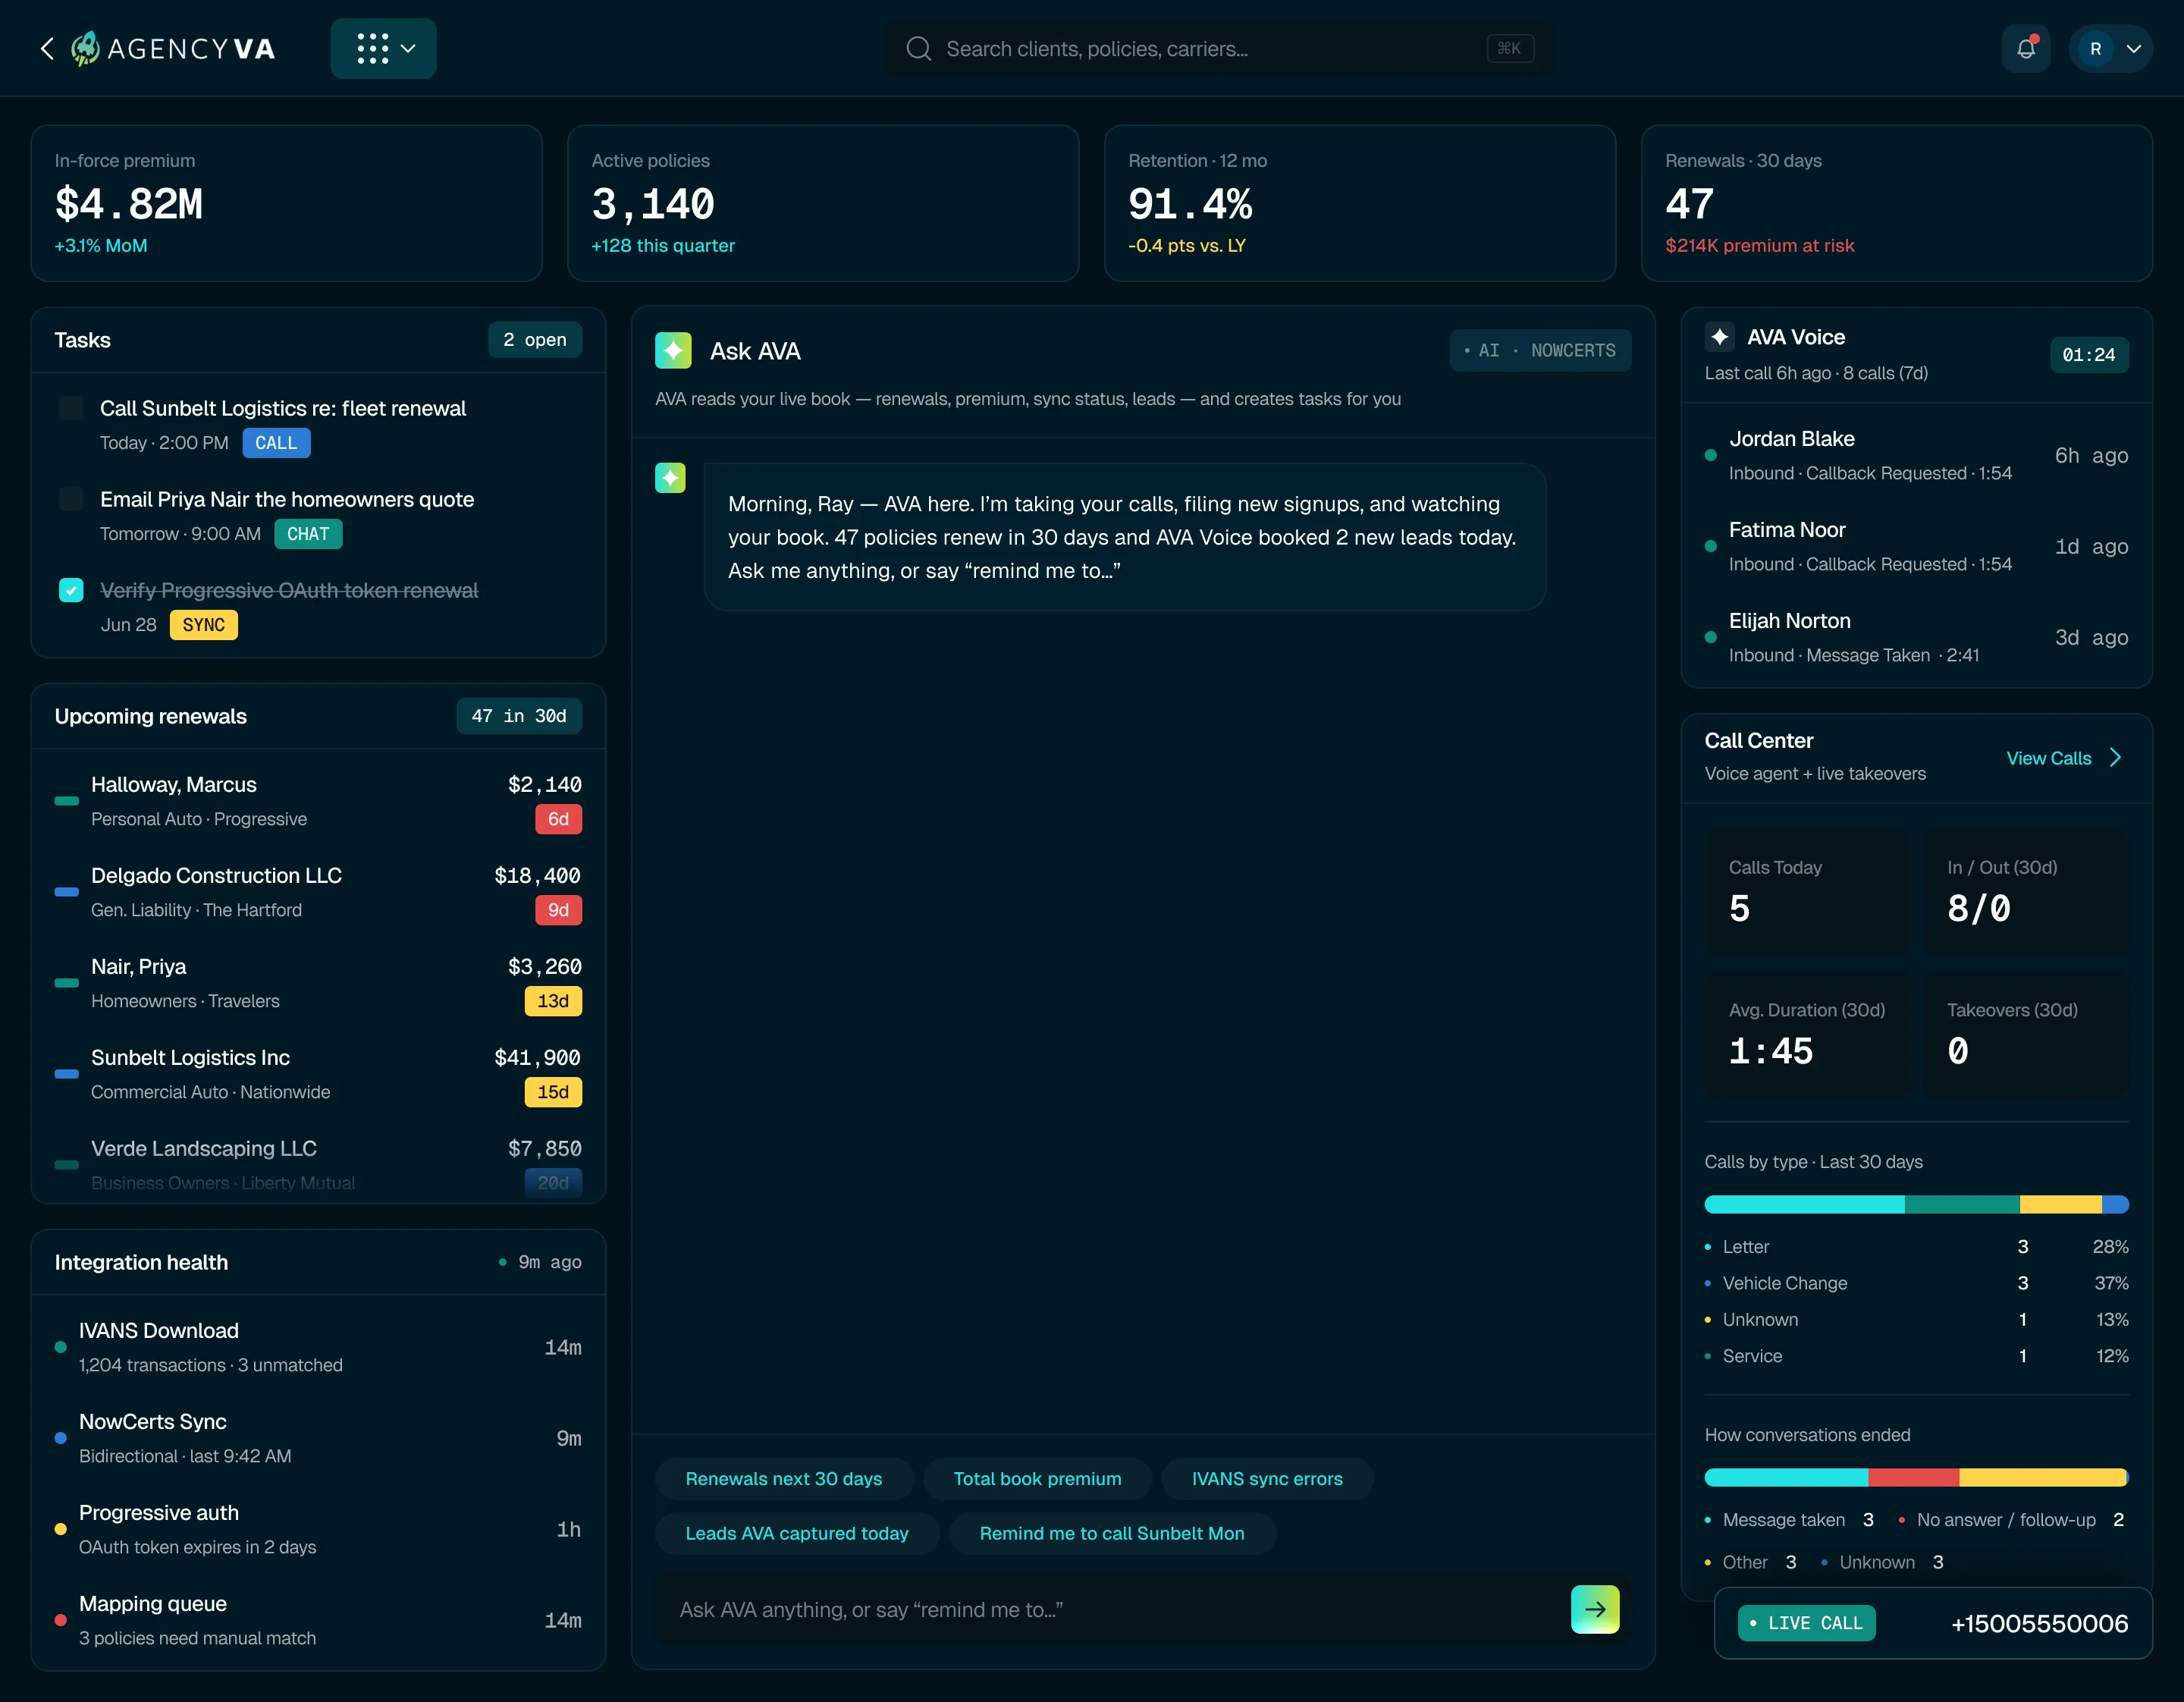Open the Renewals 30 days stat card
The image size is (2184, 1702).
[x=1896, y=203]
